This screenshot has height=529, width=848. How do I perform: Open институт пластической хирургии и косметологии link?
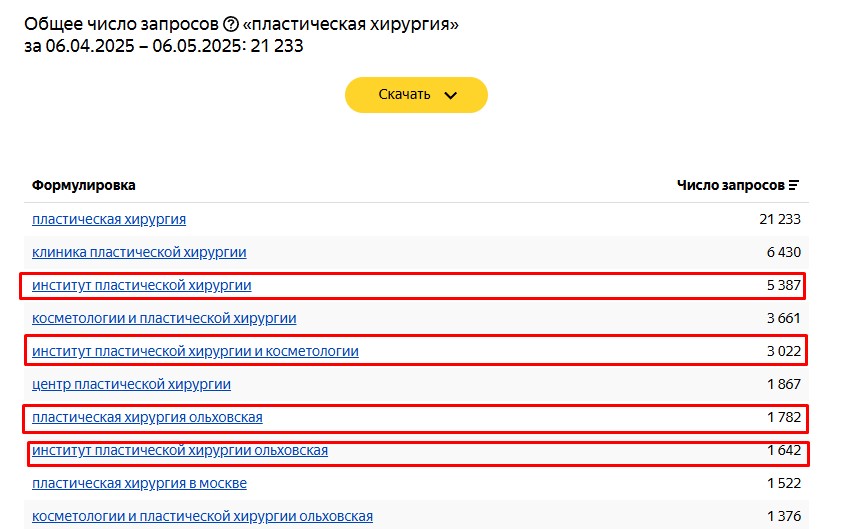[x=195, y=351]
